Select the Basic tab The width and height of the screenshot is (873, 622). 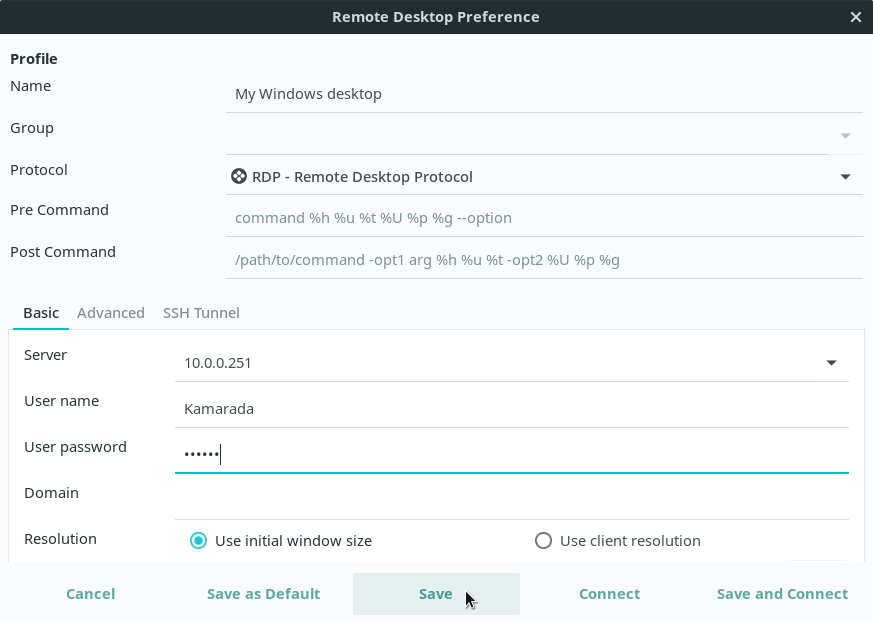point(41,313)
